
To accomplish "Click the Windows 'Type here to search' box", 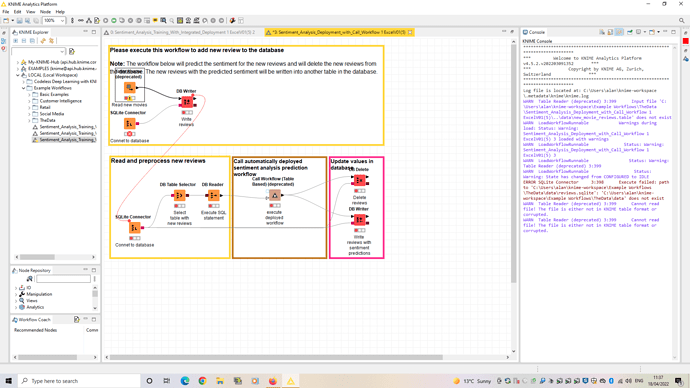I will click(79, 381).
